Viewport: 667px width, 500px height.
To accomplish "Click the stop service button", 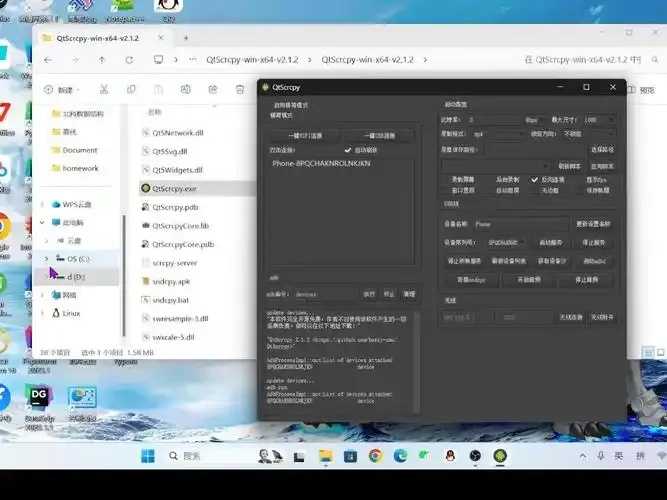I will pyautogui.click(x=593, y=243).
